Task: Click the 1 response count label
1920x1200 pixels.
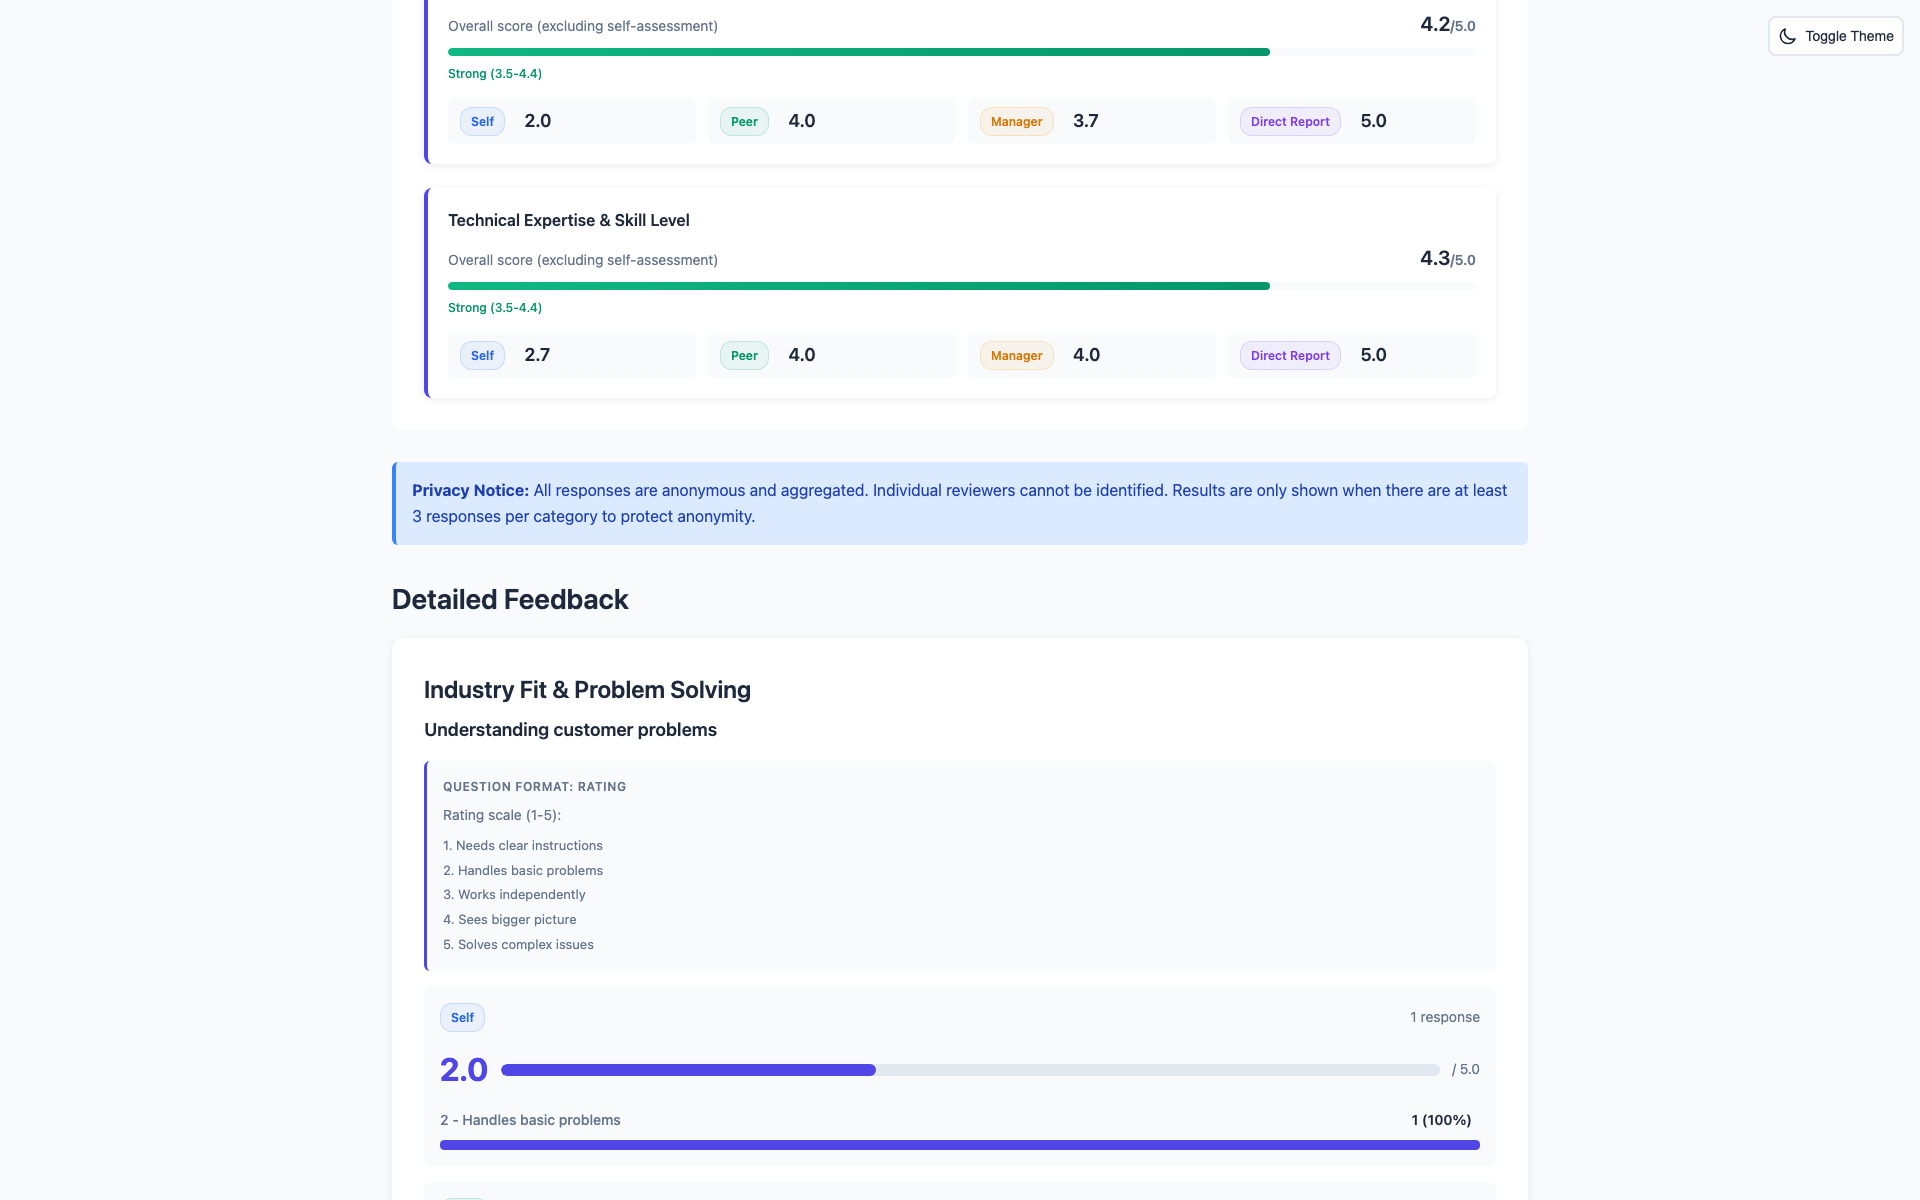Action: point(1444,1017)
